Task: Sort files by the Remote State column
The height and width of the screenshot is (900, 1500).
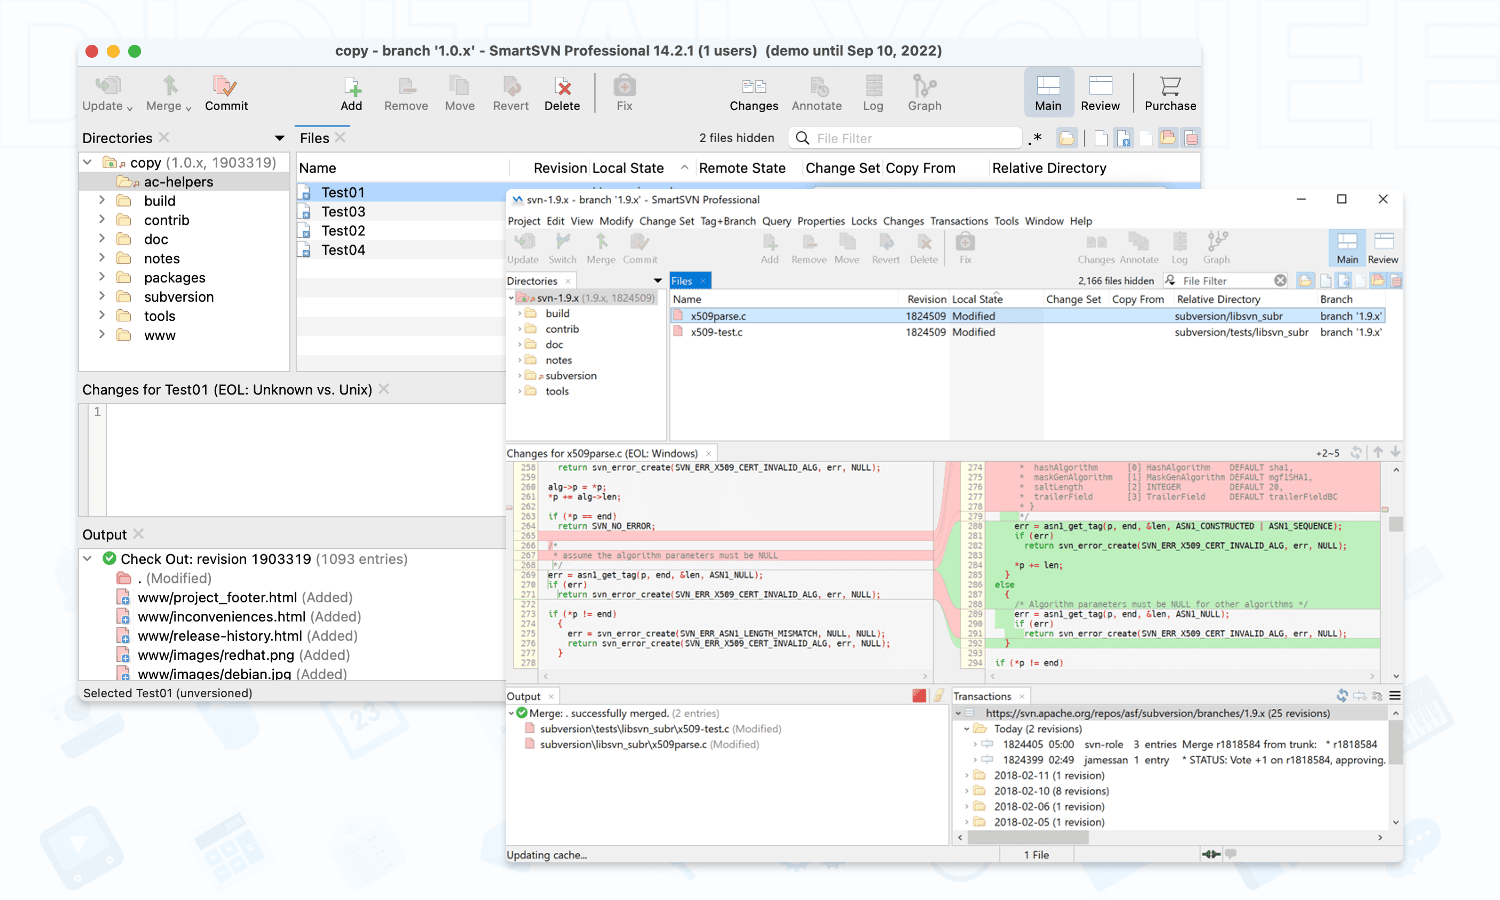Action: (x=742, y=168)
